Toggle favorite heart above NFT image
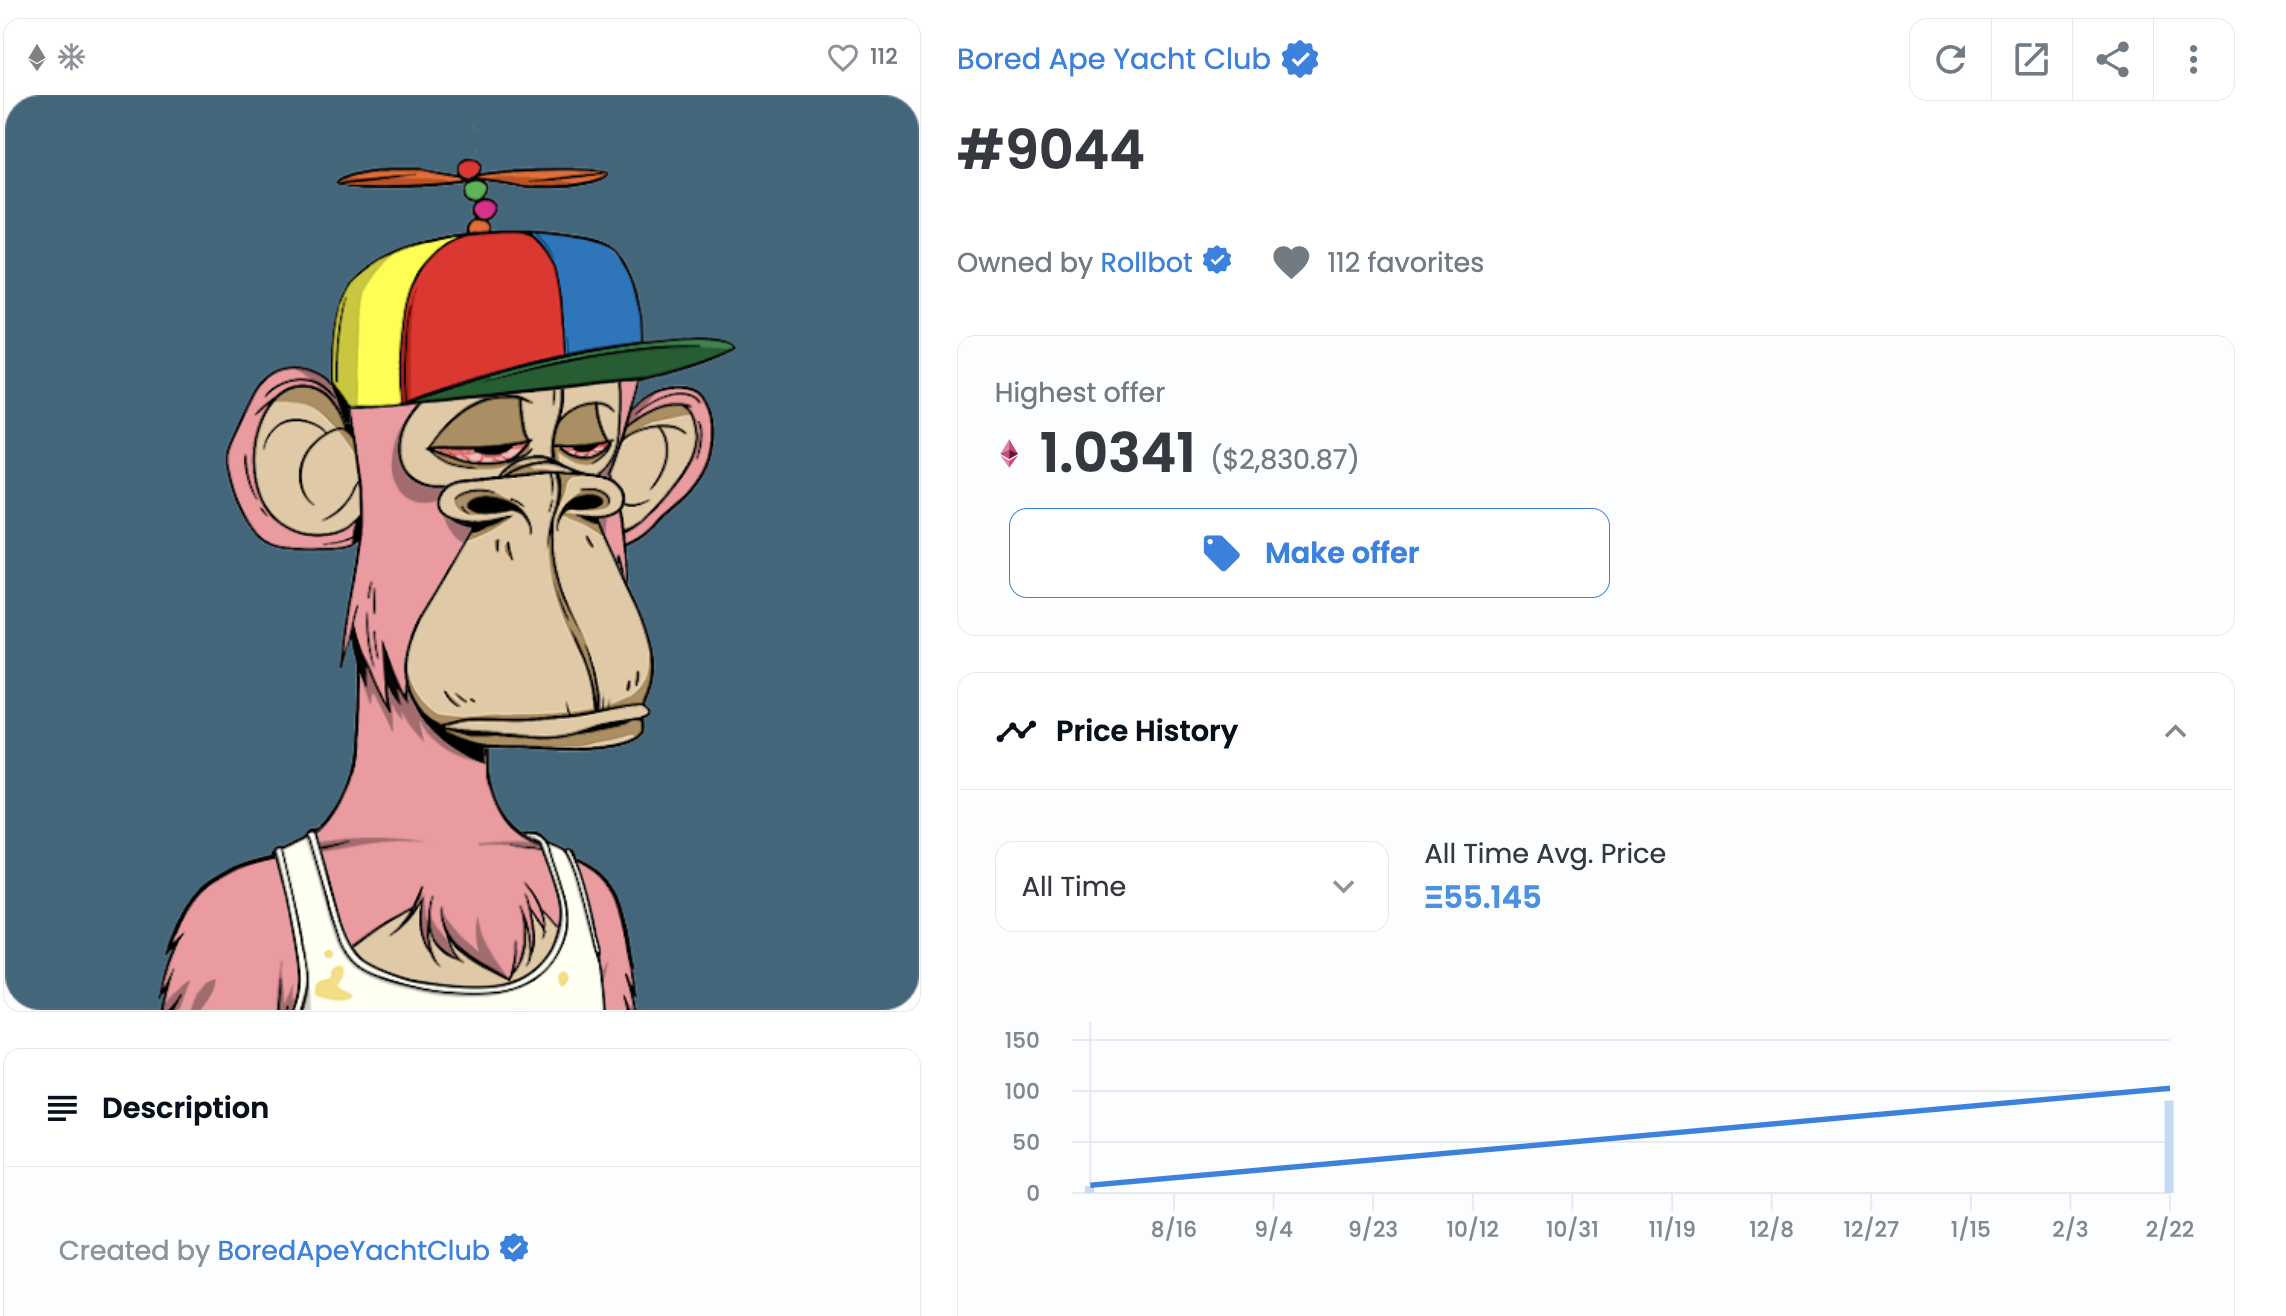The width and height of the screenshot is (2286, 1316). point(843,57)
